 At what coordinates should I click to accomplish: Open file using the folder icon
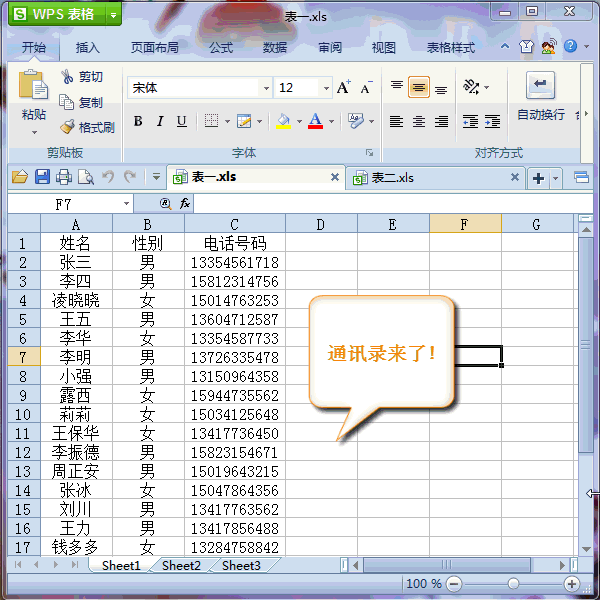coord(19,177)
